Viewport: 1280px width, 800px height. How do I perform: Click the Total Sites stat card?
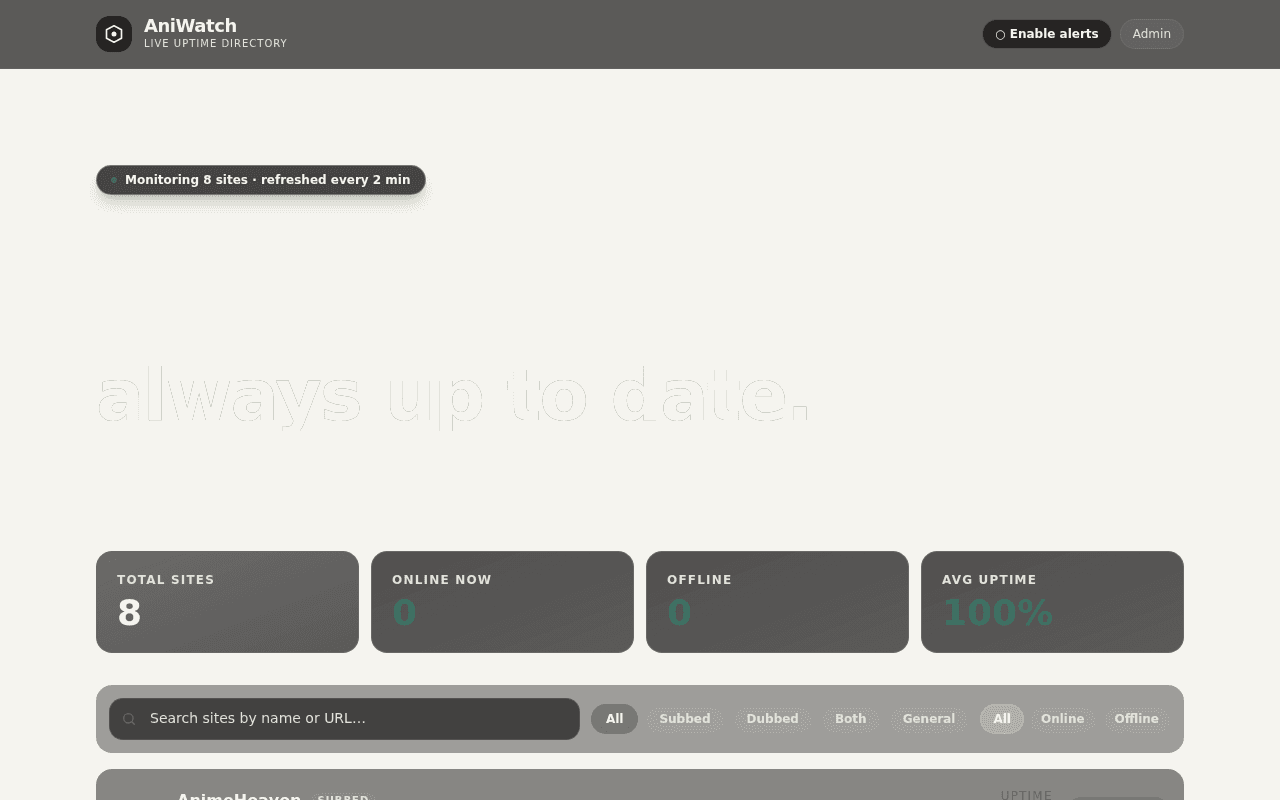click(x=227, y=602)
